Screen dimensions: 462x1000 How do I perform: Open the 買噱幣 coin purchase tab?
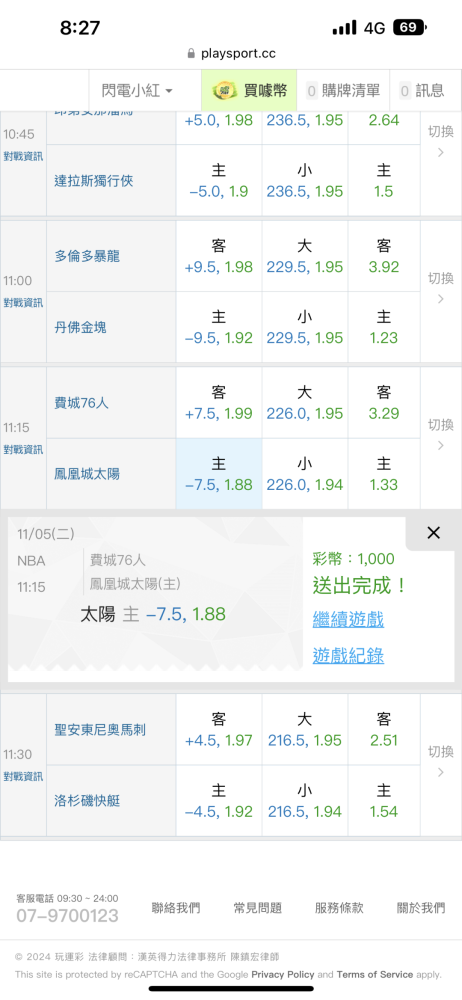point(249,91)
